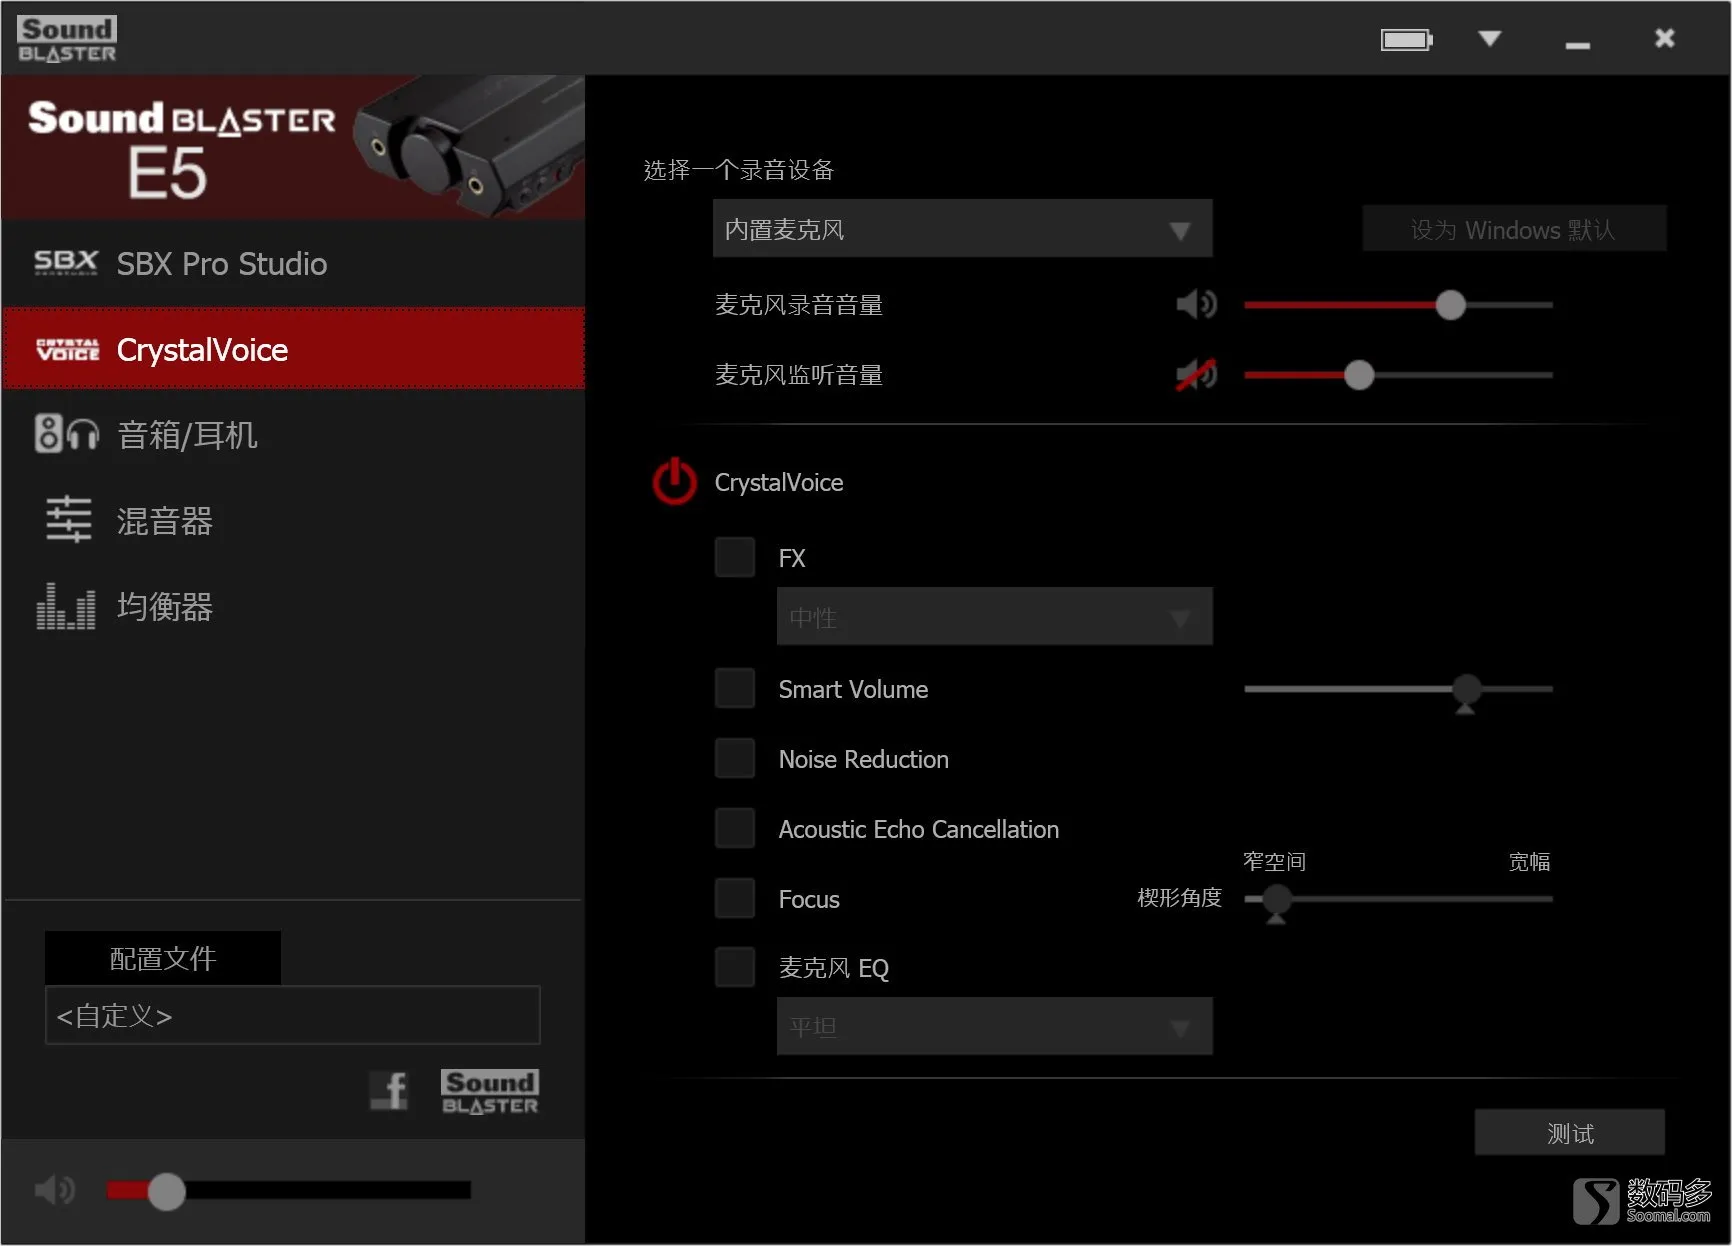Adjust the 麦克风录音音量 slider
Viewport: 1732px width, 1246px height.
[1398, 305]
